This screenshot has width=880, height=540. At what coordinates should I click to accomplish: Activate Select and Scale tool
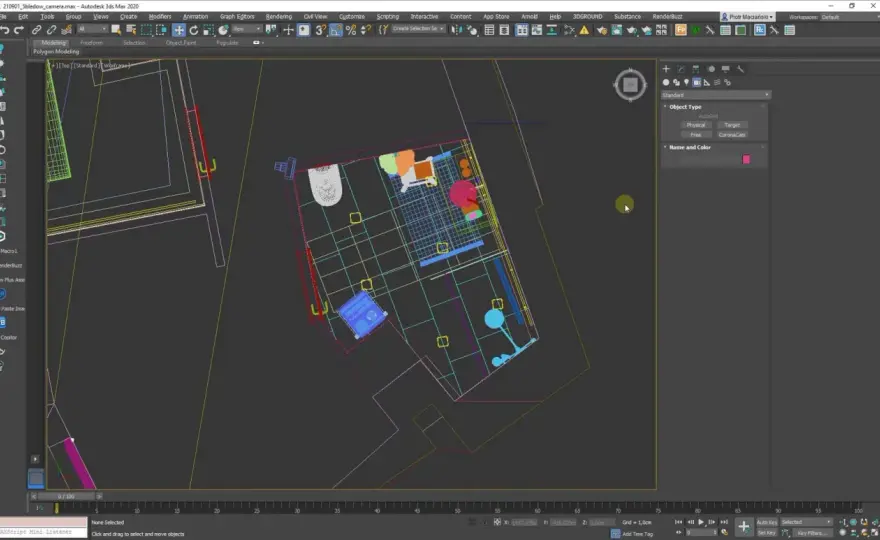coord(208,30)
